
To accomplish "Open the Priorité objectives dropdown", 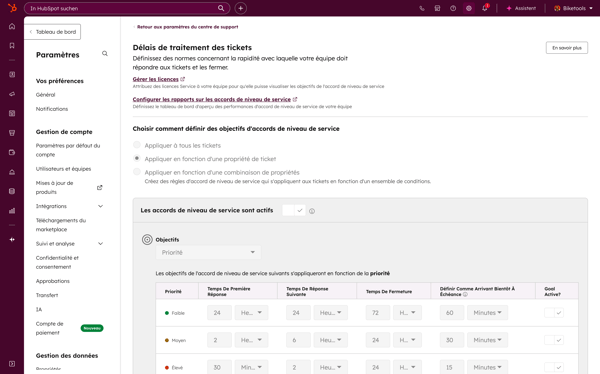I will [x=208, y=252].
